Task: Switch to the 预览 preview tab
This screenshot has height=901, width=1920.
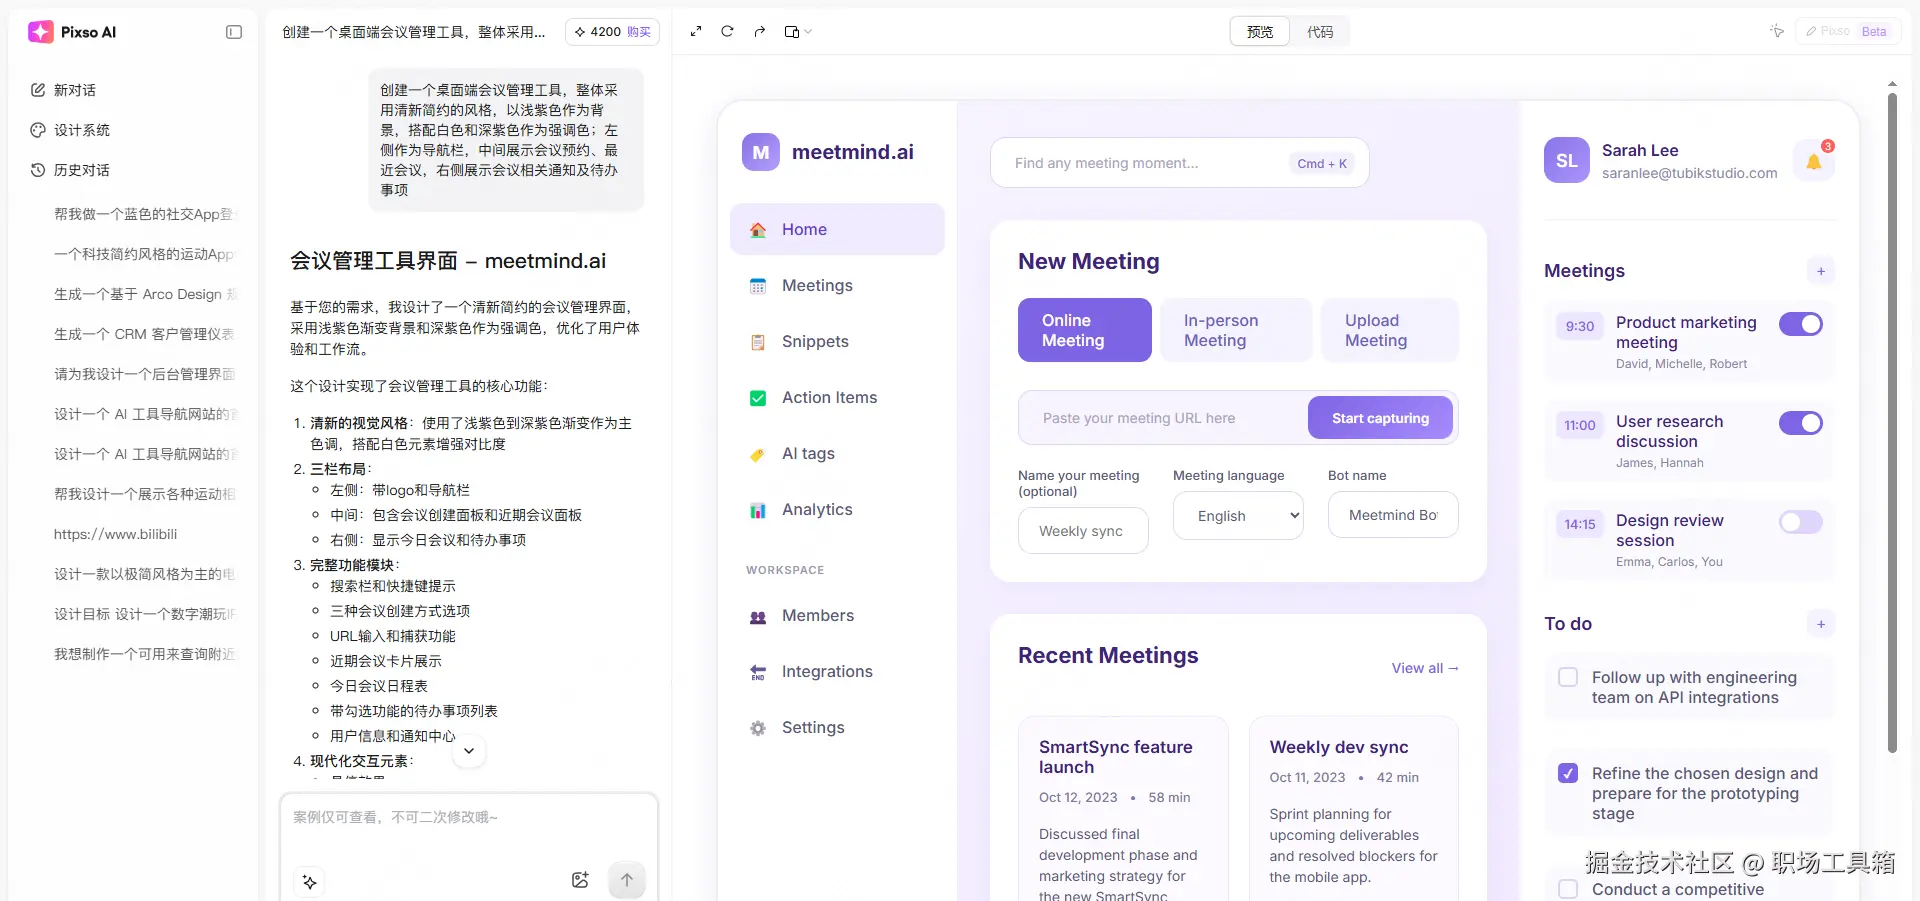Action: coord(1260,32)
